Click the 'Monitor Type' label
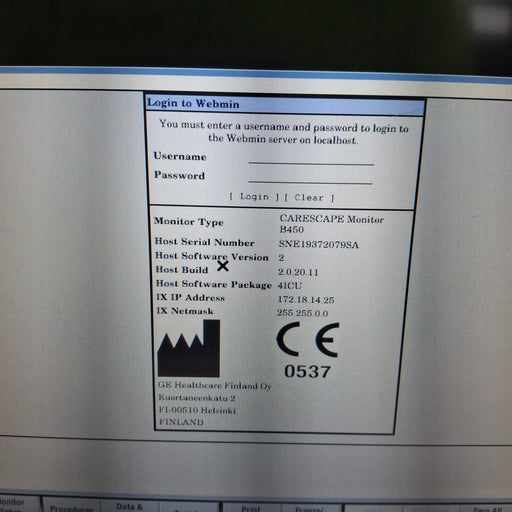This screenshot has width=512, height=512. click(189, 222)
